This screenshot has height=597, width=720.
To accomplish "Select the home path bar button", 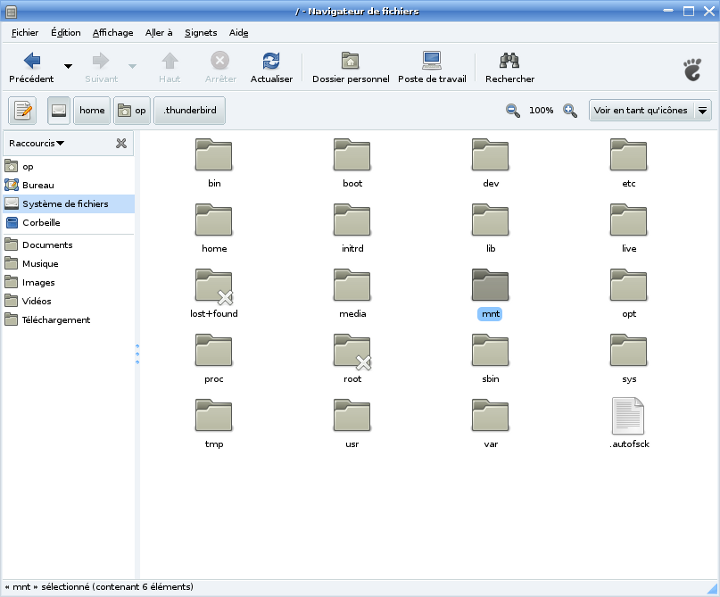I will pos(92,111).
